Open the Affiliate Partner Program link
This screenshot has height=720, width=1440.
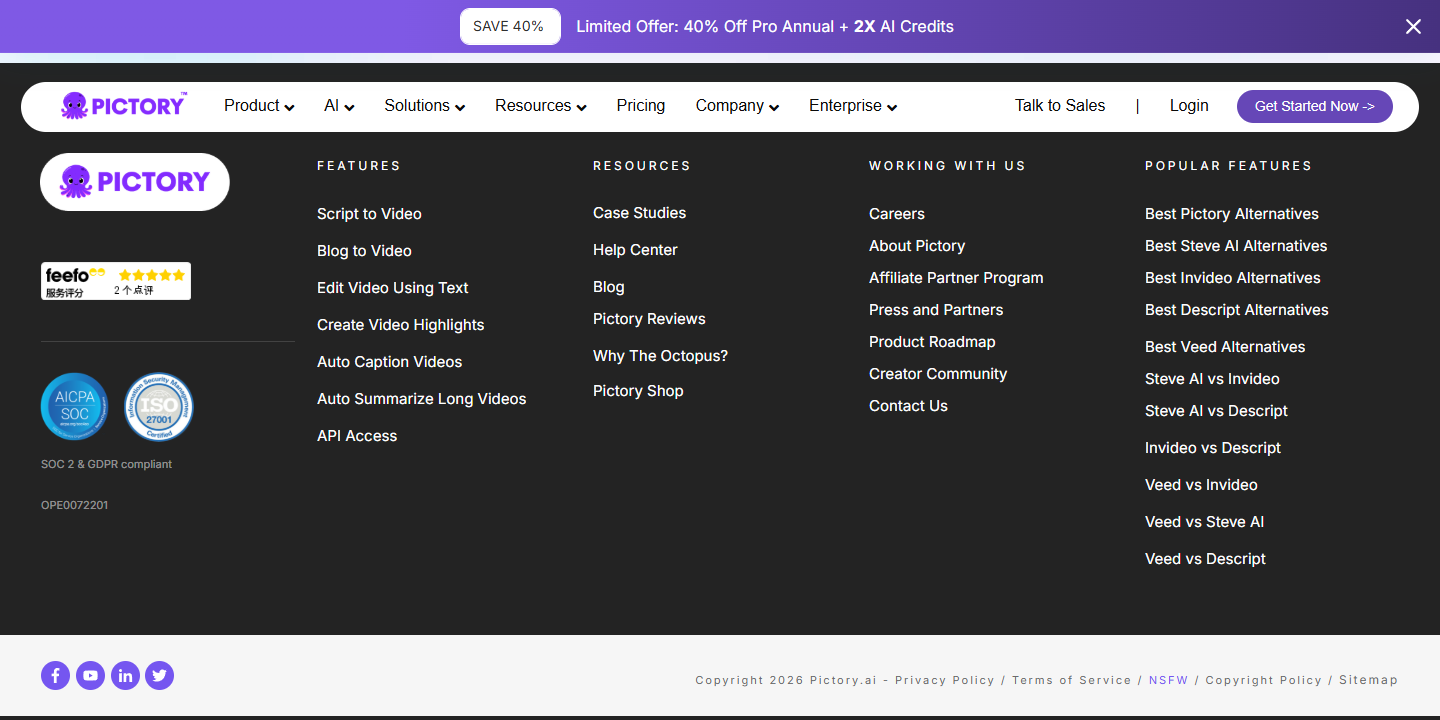(956, 278)
